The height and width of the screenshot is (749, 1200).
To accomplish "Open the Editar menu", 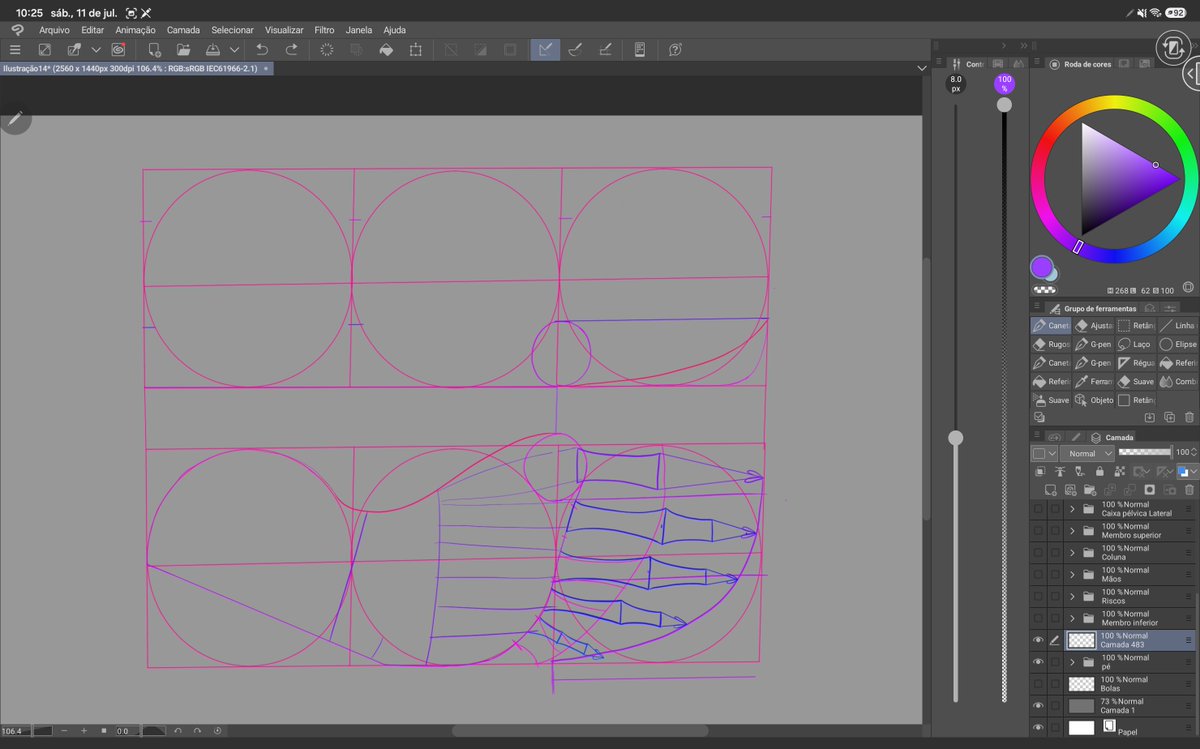I will 93,30.
